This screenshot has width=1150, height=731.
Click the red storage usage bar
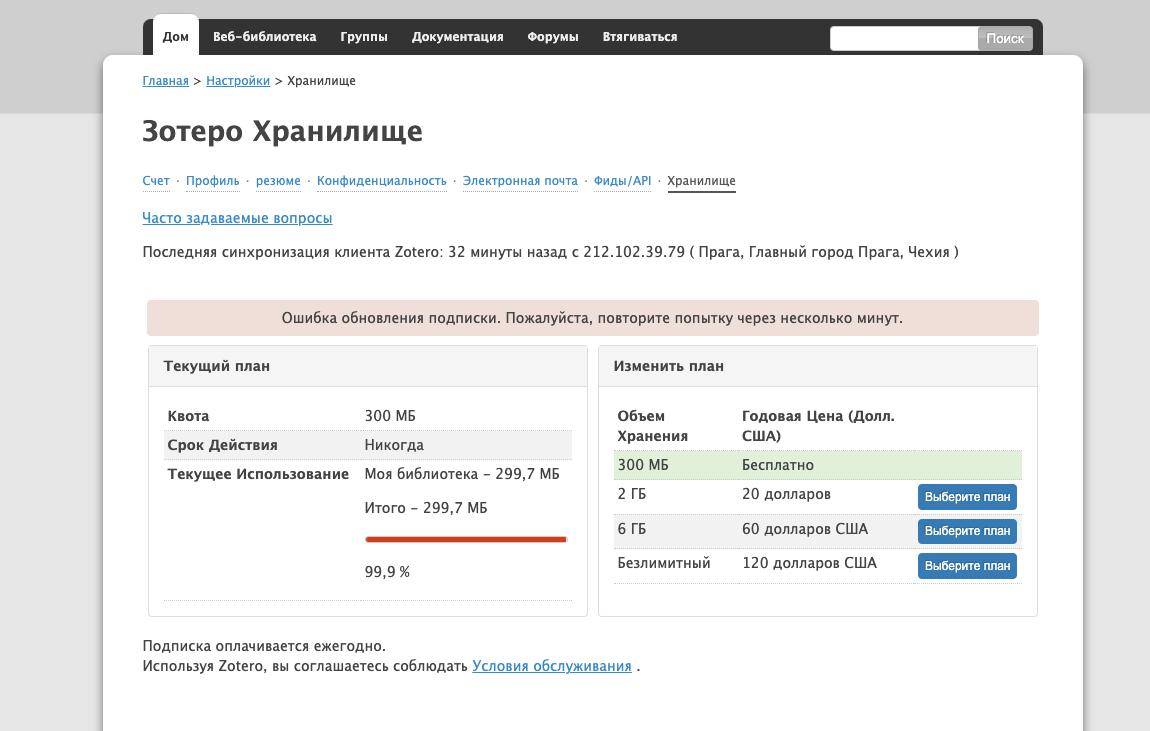click(466, 540)
